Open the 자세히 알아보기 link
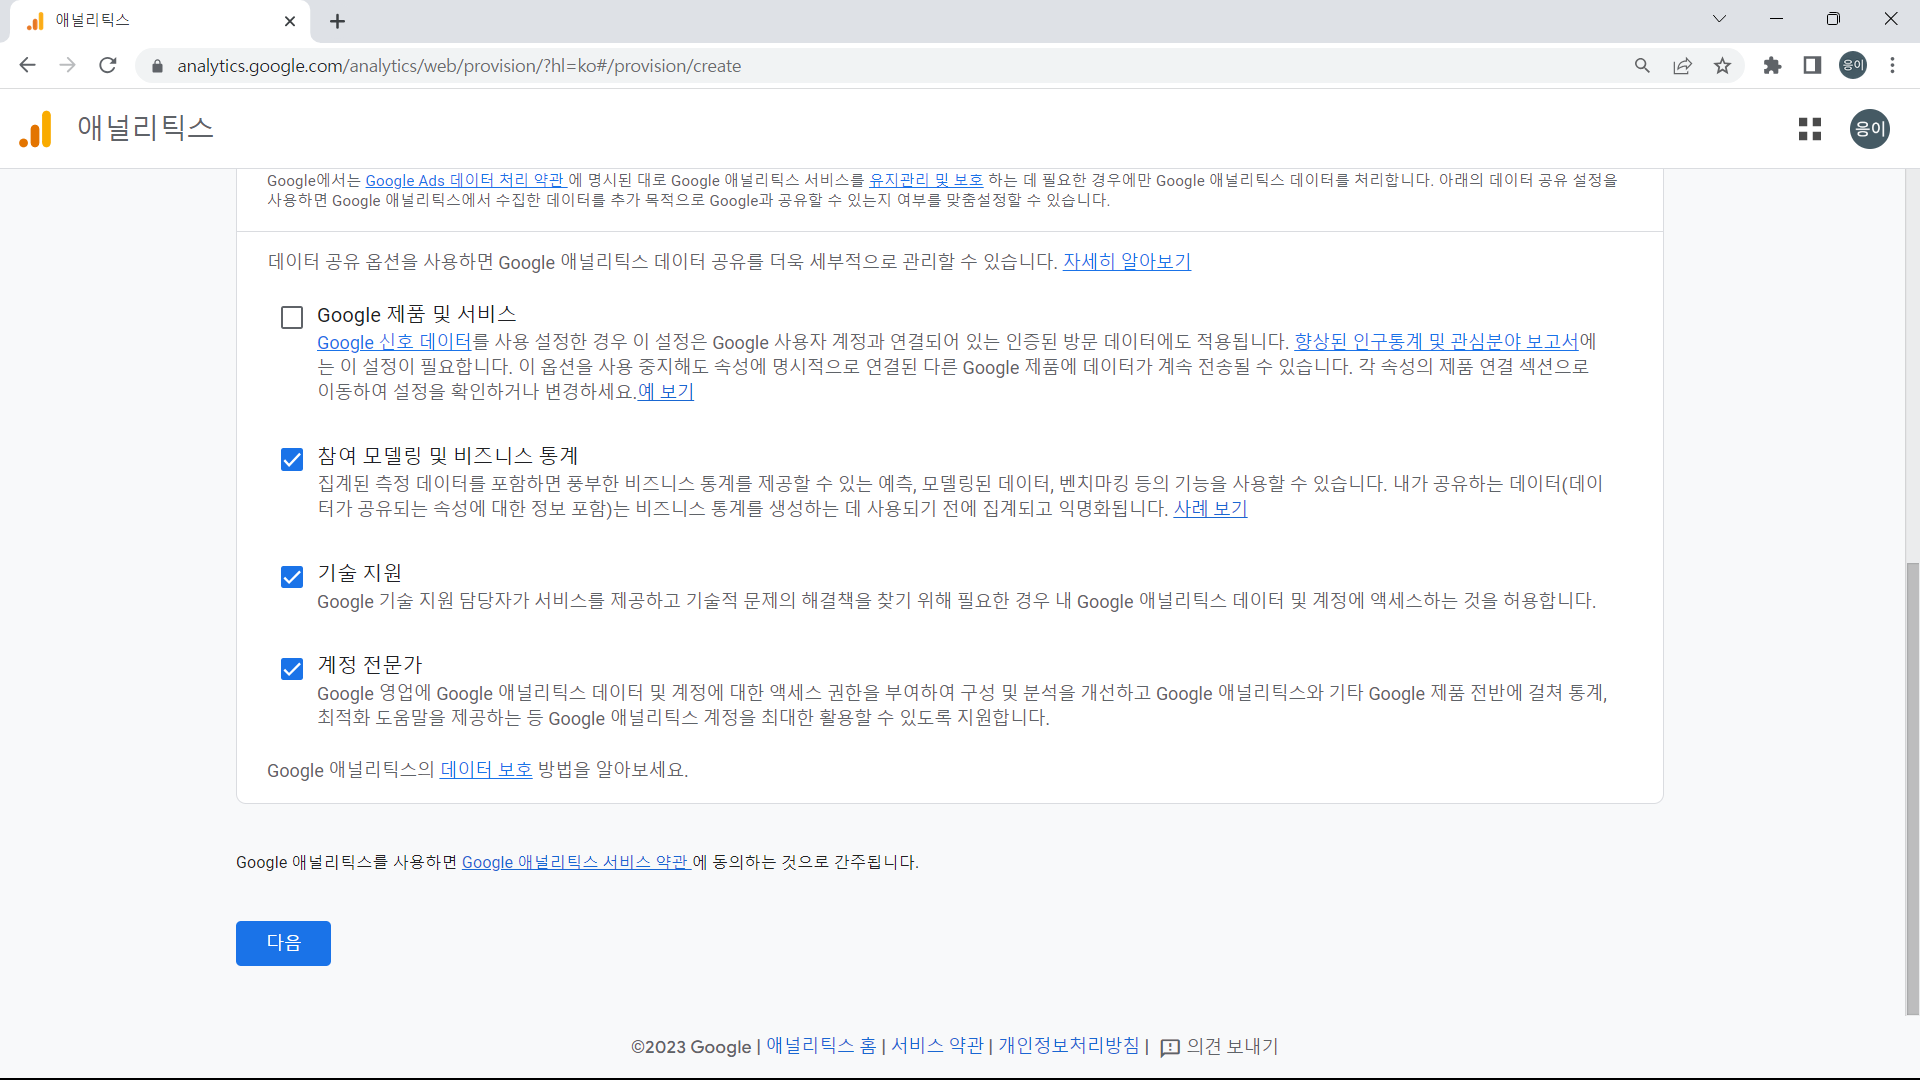 [1126, 261]
